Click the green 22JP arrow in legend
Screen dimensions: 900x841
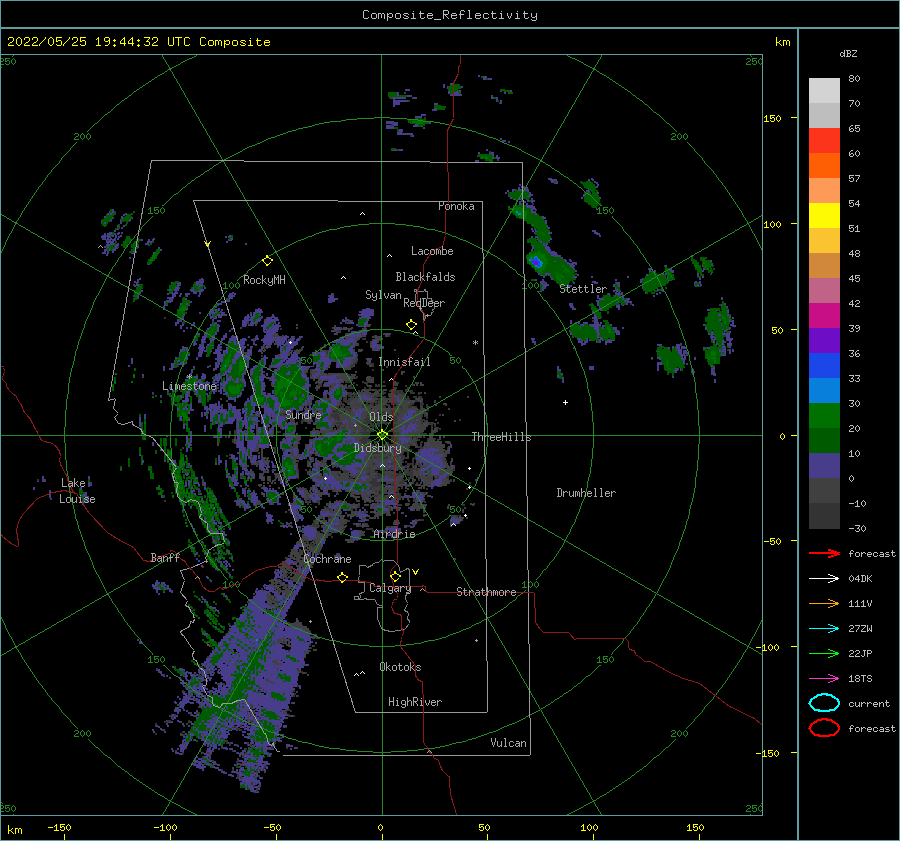[x=824, y=653]
